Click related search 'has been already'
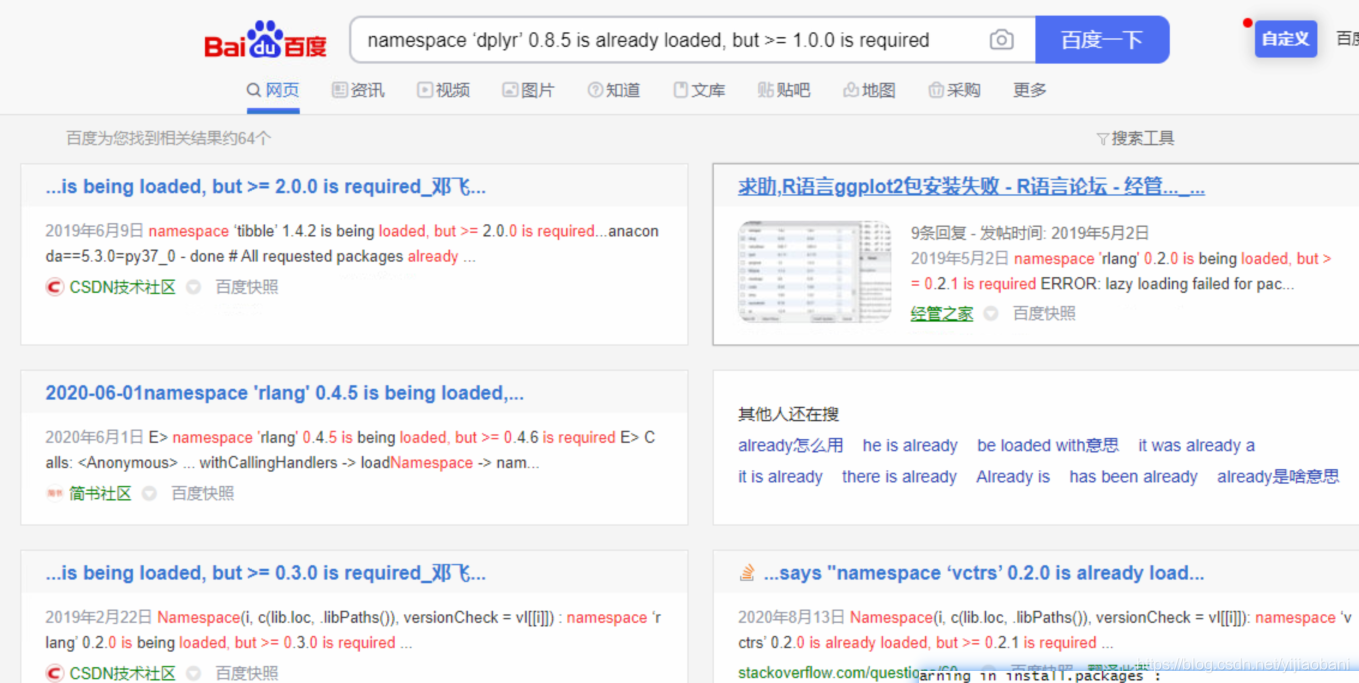Image resolution: width=1359 pixels, height=683 pixels. tap(1133, 476)
